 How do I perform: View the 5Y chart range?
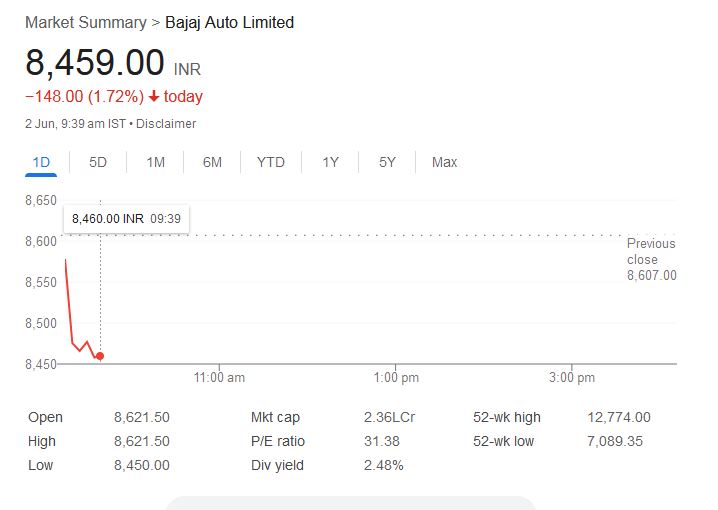tap(387, 162)
